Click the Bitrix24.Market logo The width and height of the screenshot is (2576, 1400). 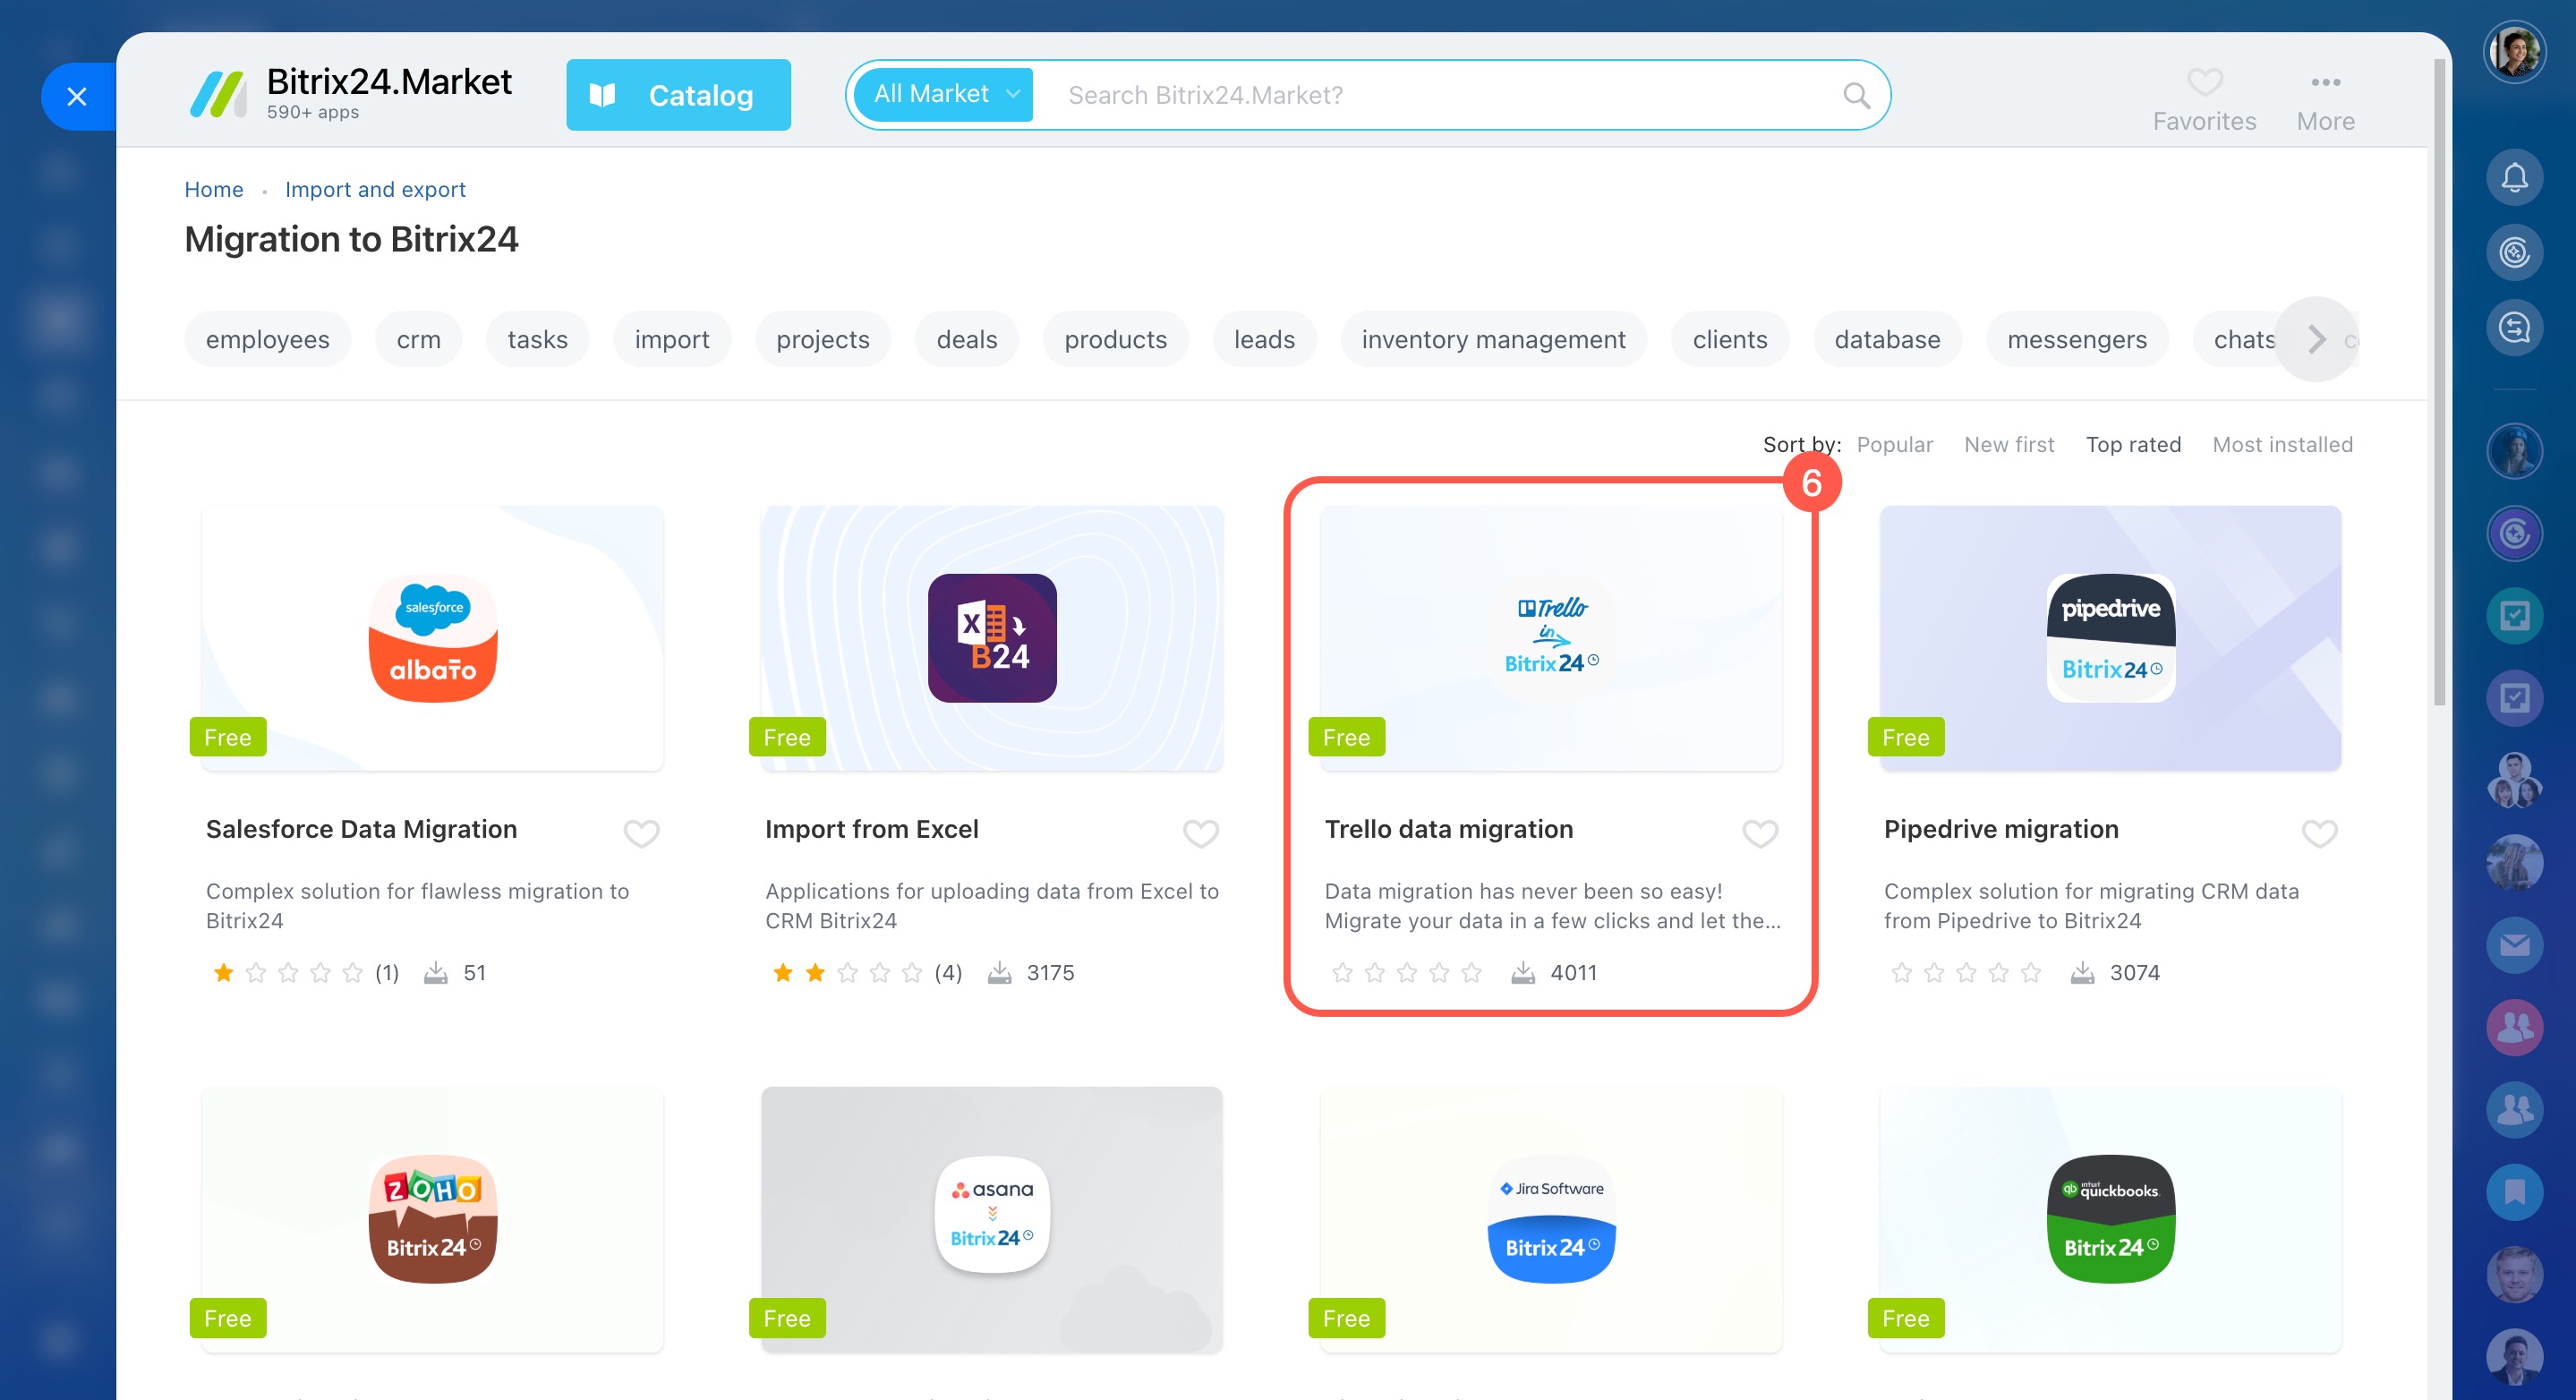[219, 95]
